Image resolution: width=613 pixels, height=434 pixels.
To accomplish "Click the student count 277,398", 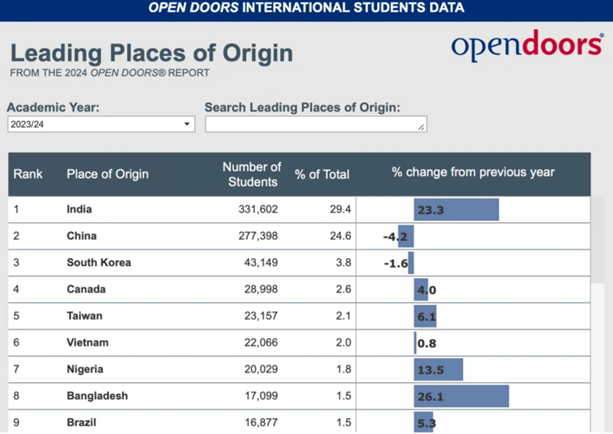I will 258,236.
